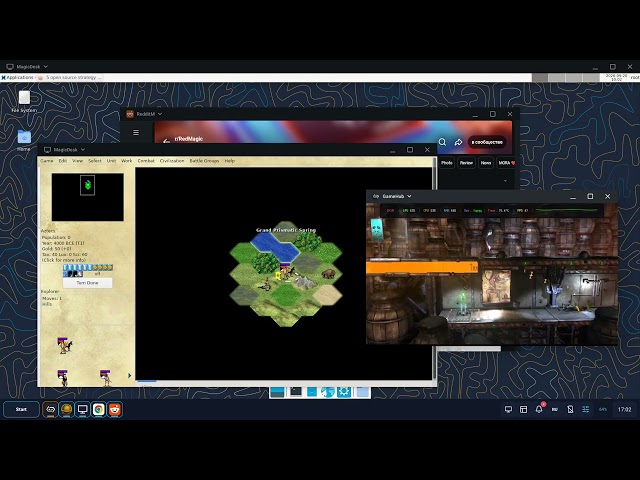Viewport: 640px width, 480px height.
Task: Click the 'в сообществе' button in Reddit
Action: pos(487,142)
